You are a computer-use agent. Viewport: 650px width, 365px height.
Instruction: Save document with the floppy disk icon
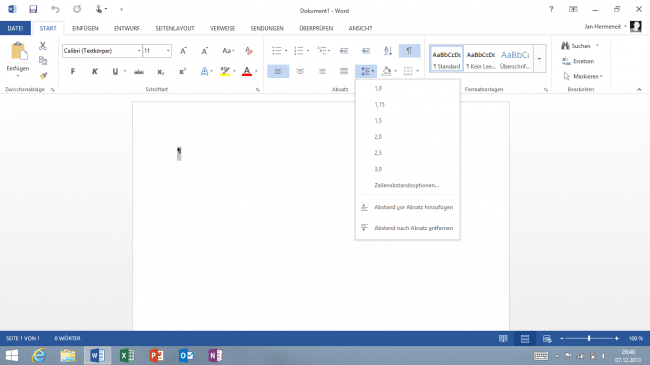pyautogui.click(x=33, y=9)
